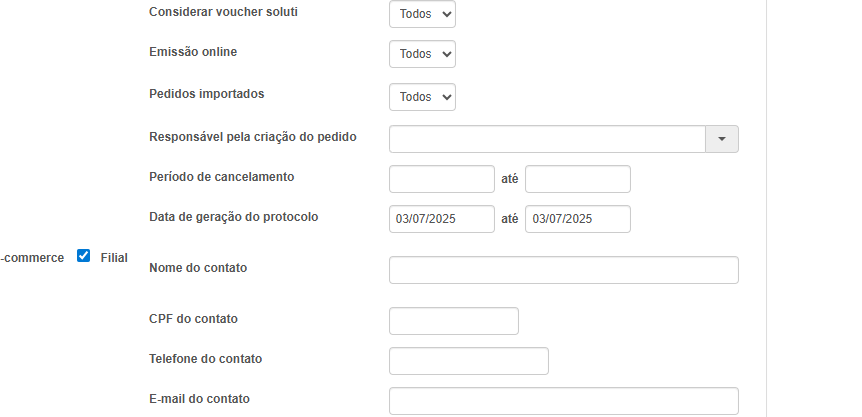
Task: Open the Pedidos importados dropdown
Action: point(422,97)
